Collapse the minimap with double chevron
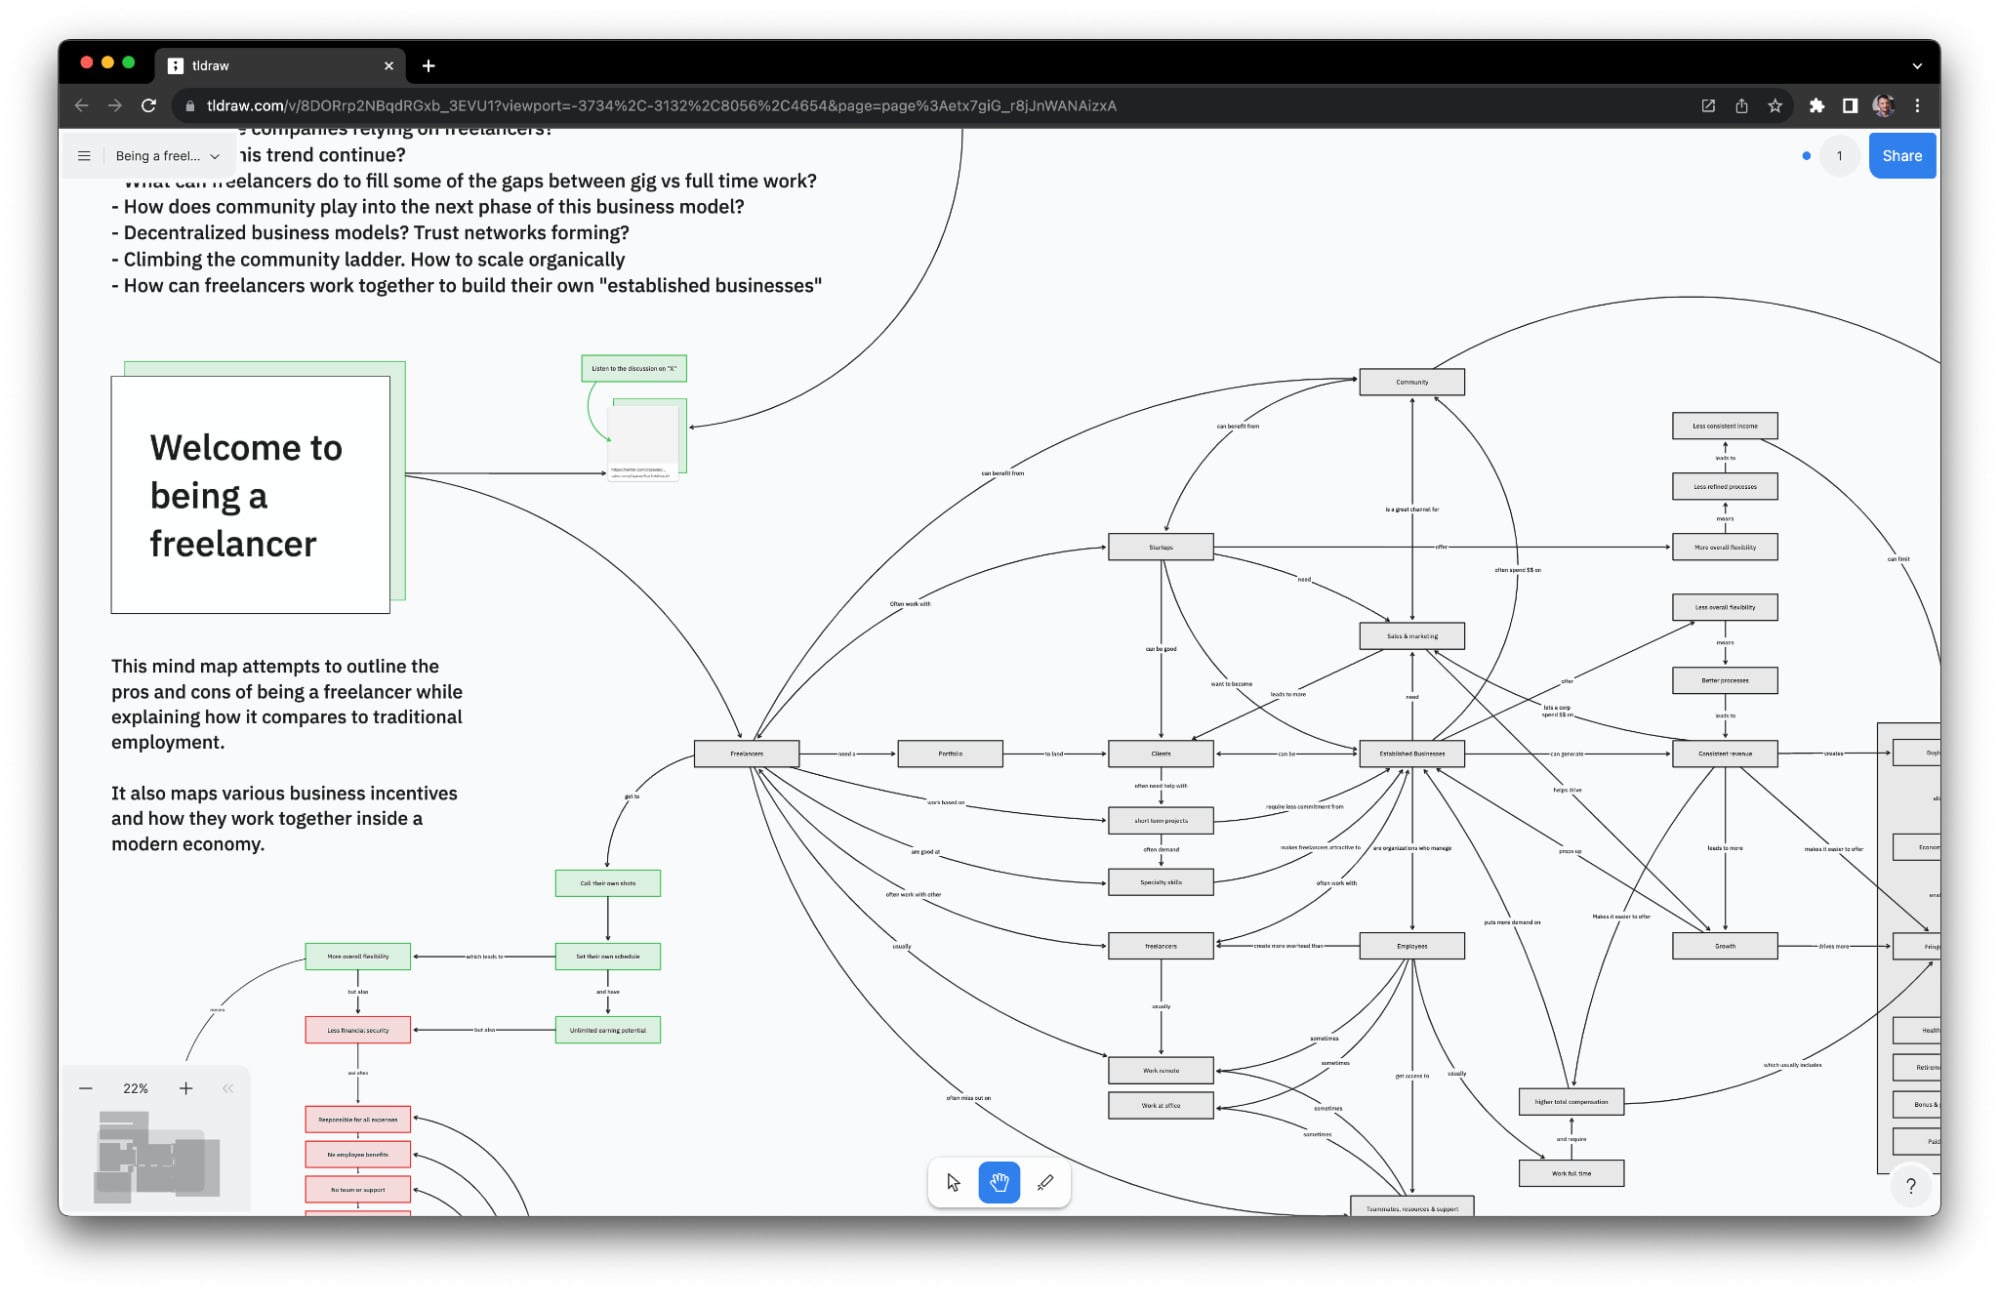 point(228,1089)
